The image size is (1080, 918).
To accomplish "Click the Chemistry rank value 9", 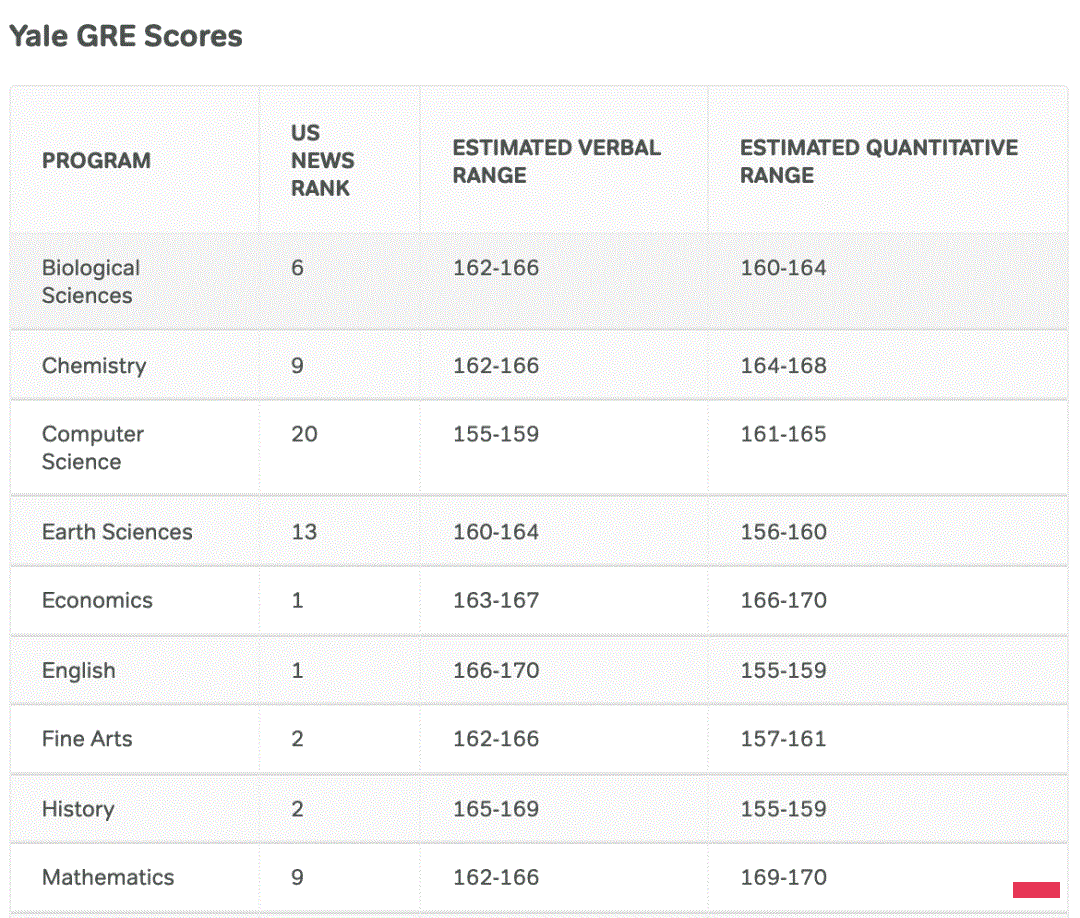I will [297, 365].
